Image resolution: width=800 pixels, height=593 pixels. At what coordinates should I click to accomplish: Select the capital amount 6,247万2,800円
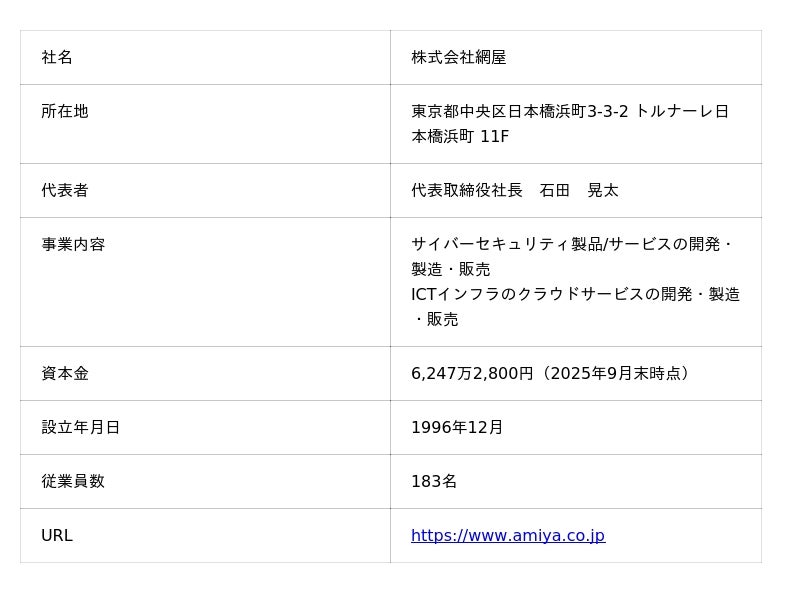[x=472, y=374]
